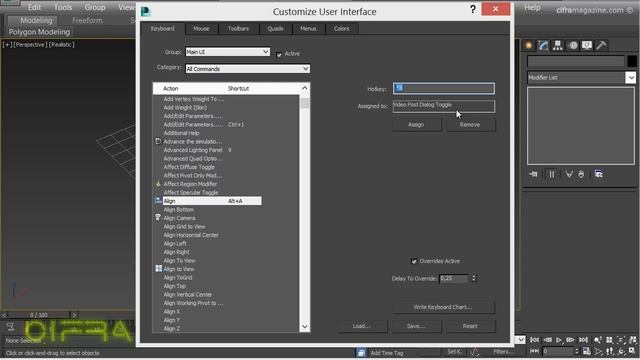The width and height of the screenshot is (640, 360).
Task: Click the Remove button
Action: [x=470, y=124]
